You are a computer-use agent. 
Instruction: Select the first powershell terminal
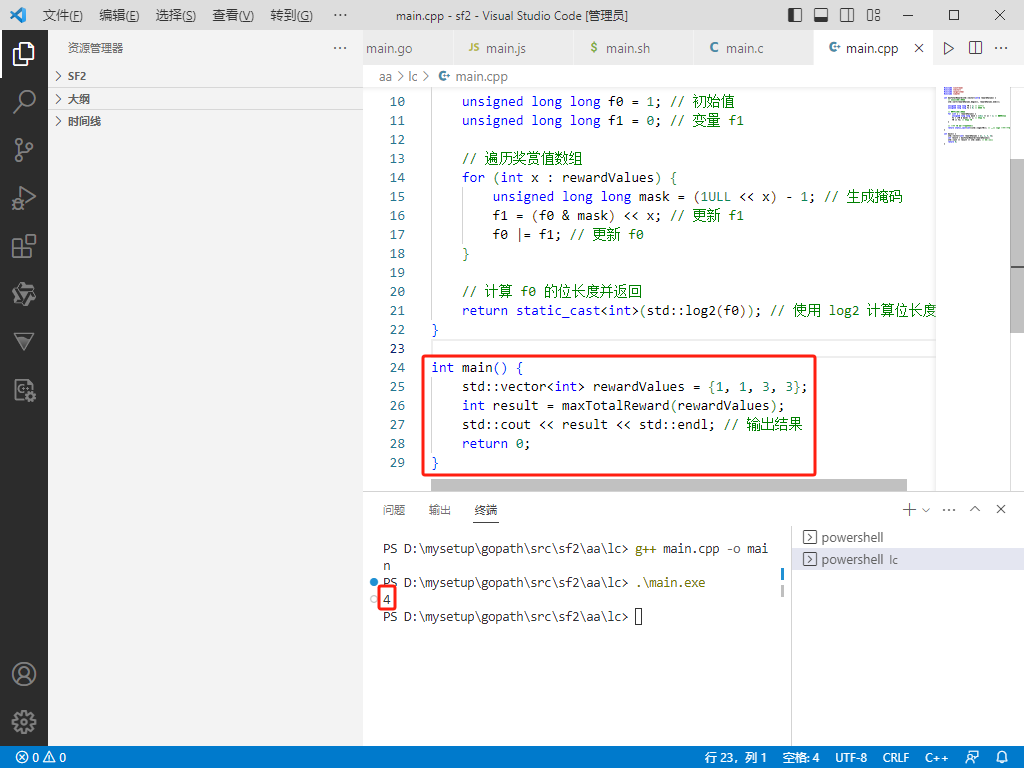(x=908, y=537)
